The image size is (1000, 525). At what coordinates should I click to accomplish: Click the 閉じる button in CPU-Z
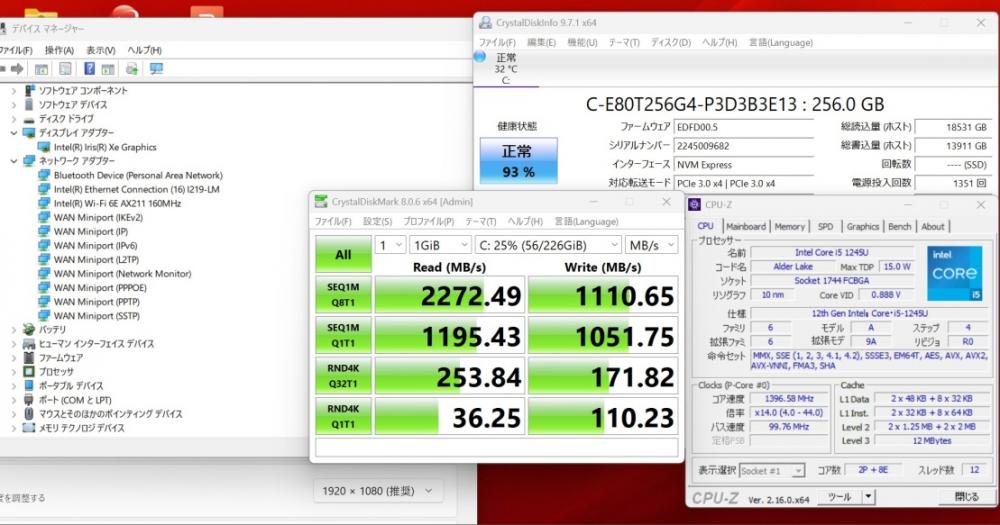[x=967, y=496]
